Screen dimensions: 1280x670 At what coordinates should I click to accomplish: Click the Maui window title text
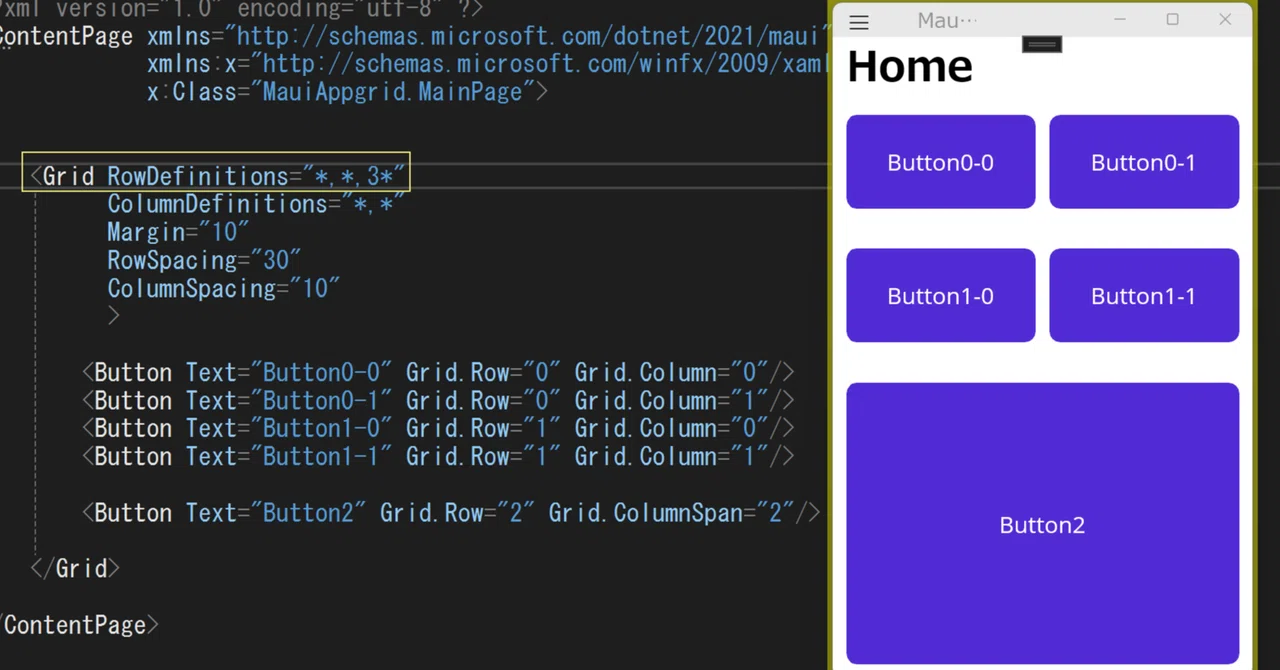point(947,21)
